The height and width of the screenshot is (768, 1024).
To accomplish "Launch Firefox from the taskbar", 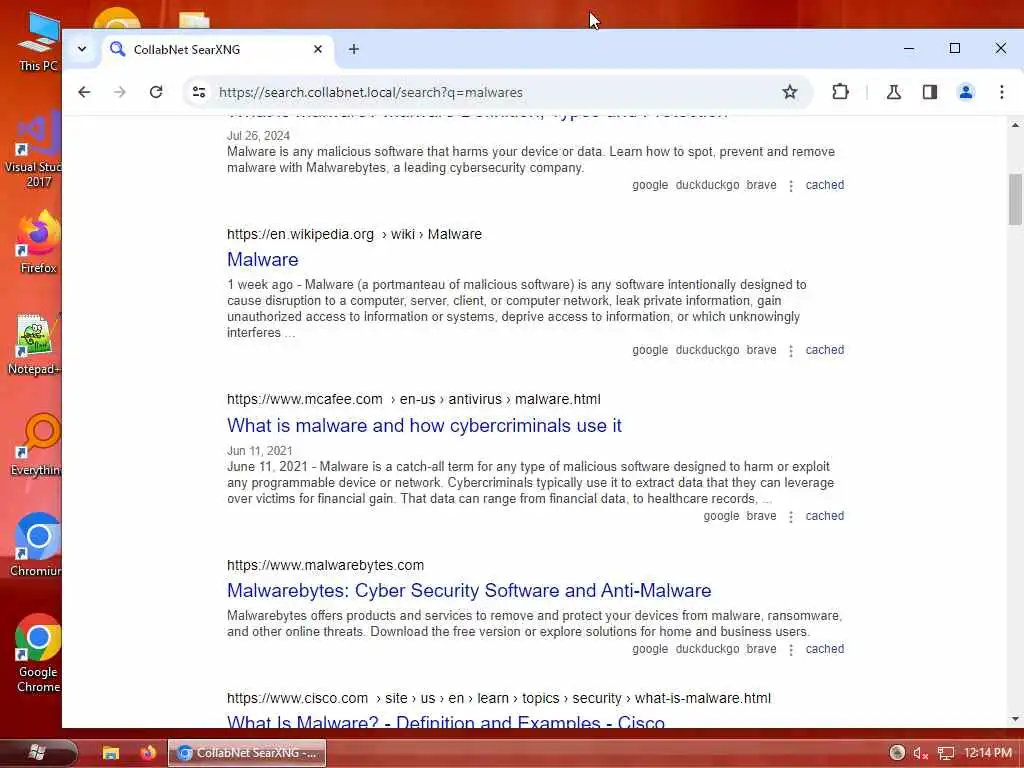I will click(x=148, y=753).
